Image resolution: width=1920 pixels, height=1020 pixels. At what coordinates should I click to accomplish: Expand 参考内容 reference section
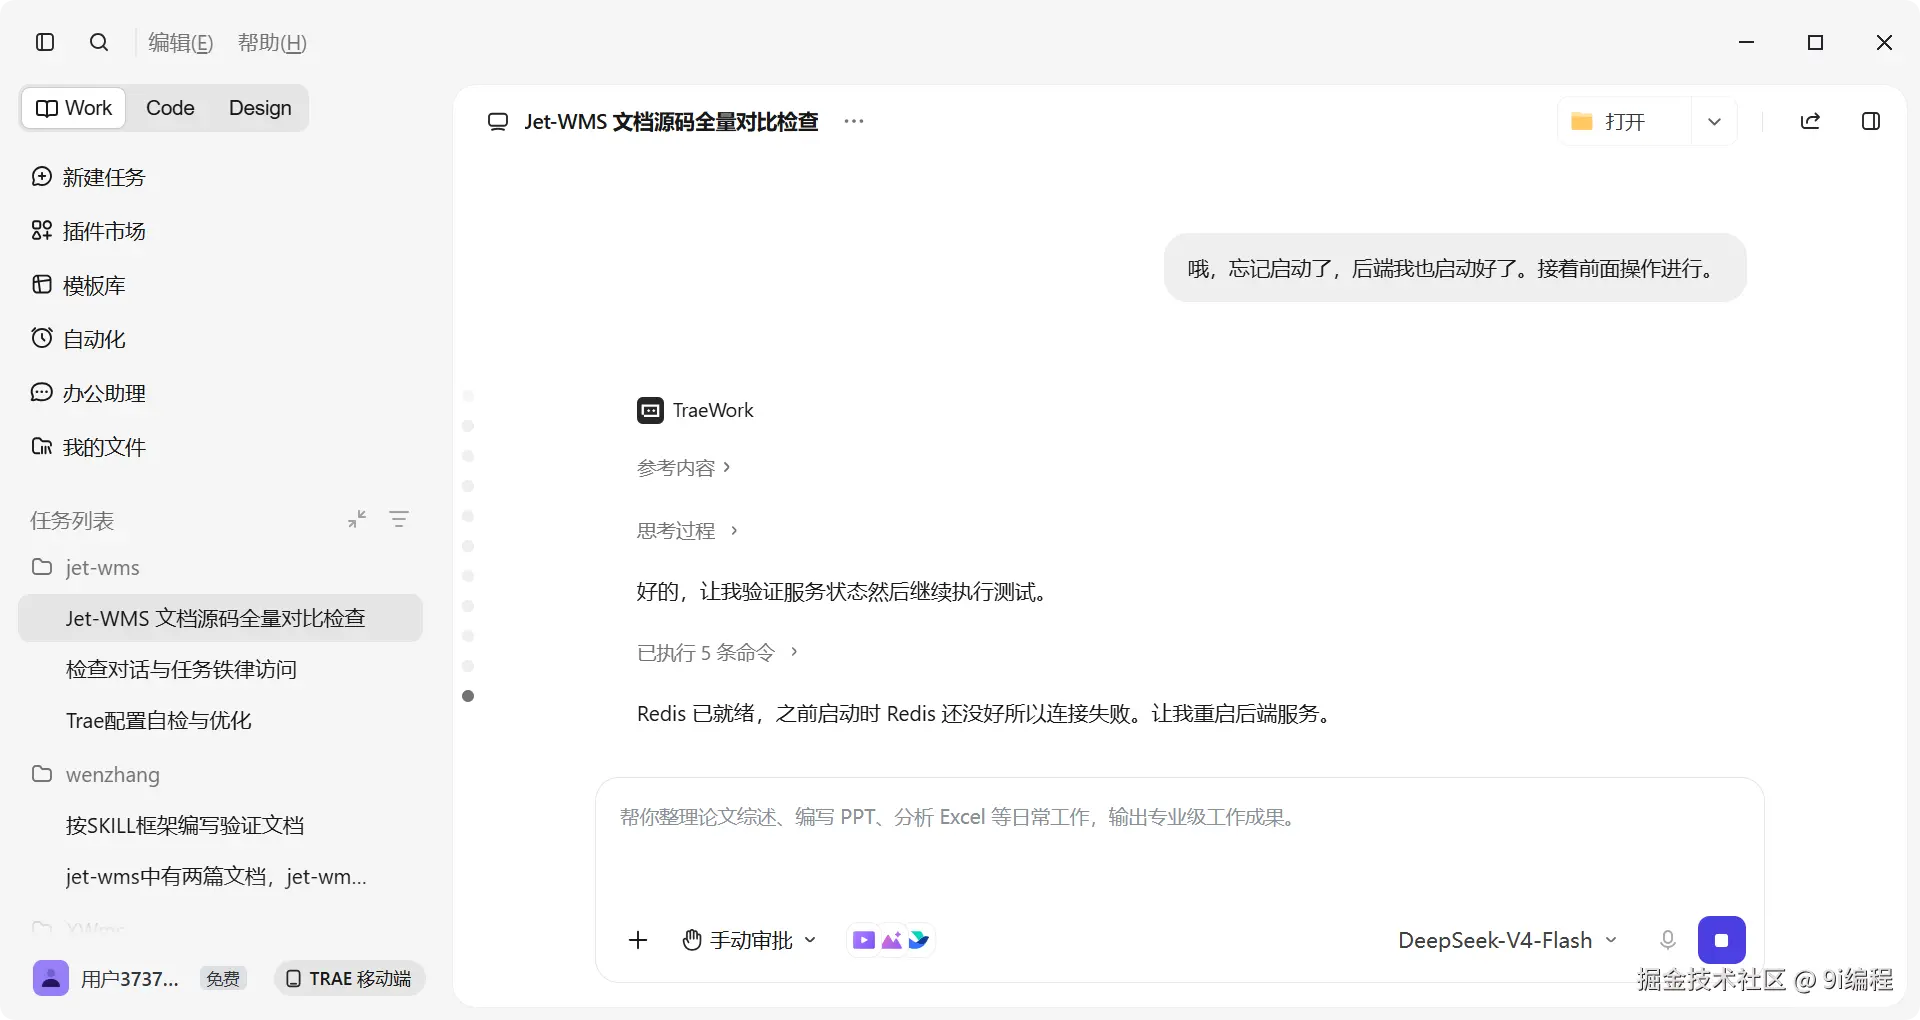684,468
